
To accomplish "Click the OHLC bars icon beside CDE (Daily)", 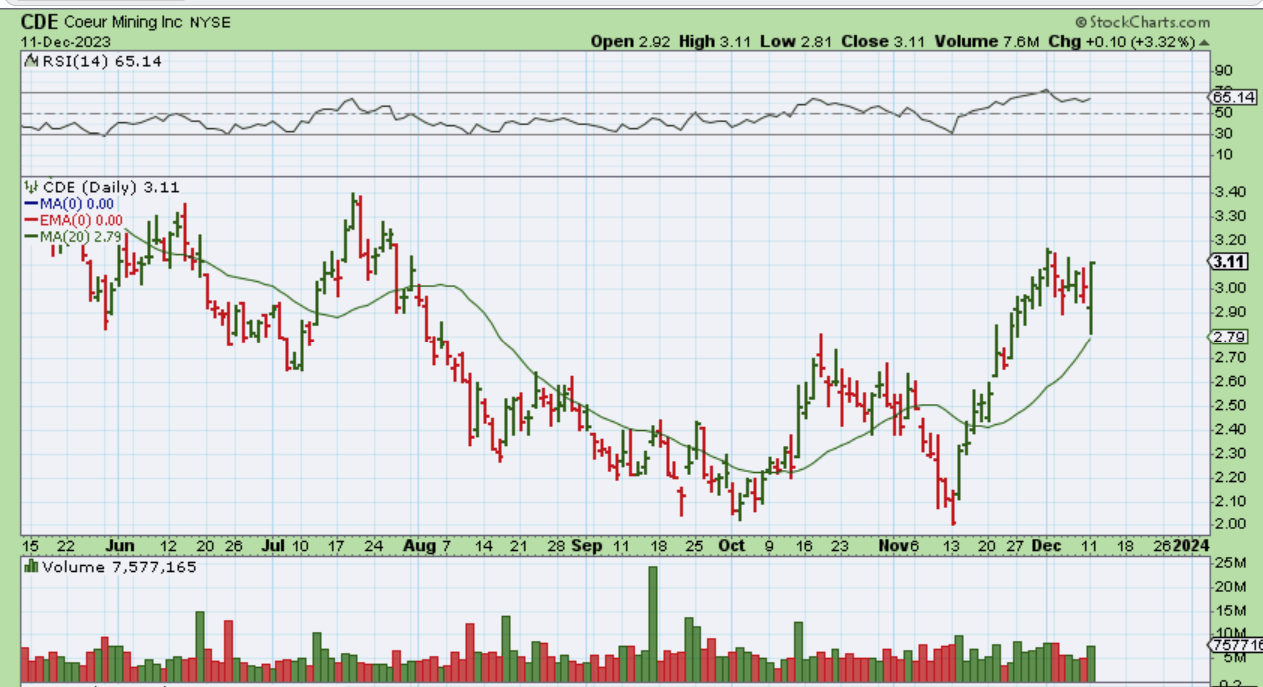I will [32, 187].
